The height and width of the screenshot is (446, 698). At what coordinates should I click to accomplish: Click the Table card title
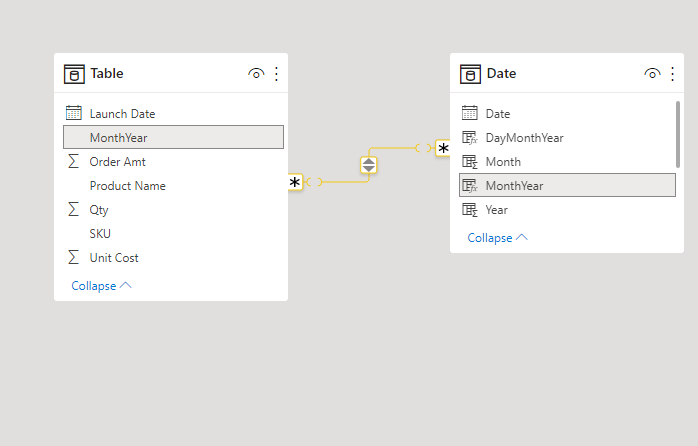click(x=107, y=73)
